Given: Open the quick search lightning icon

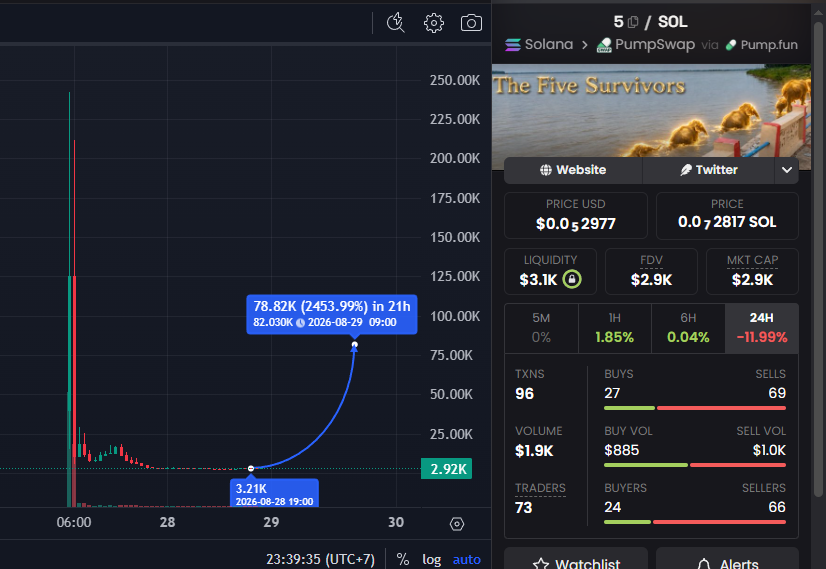Looking at the screenshot, I should pyautogui.click(x=396, y=23).
